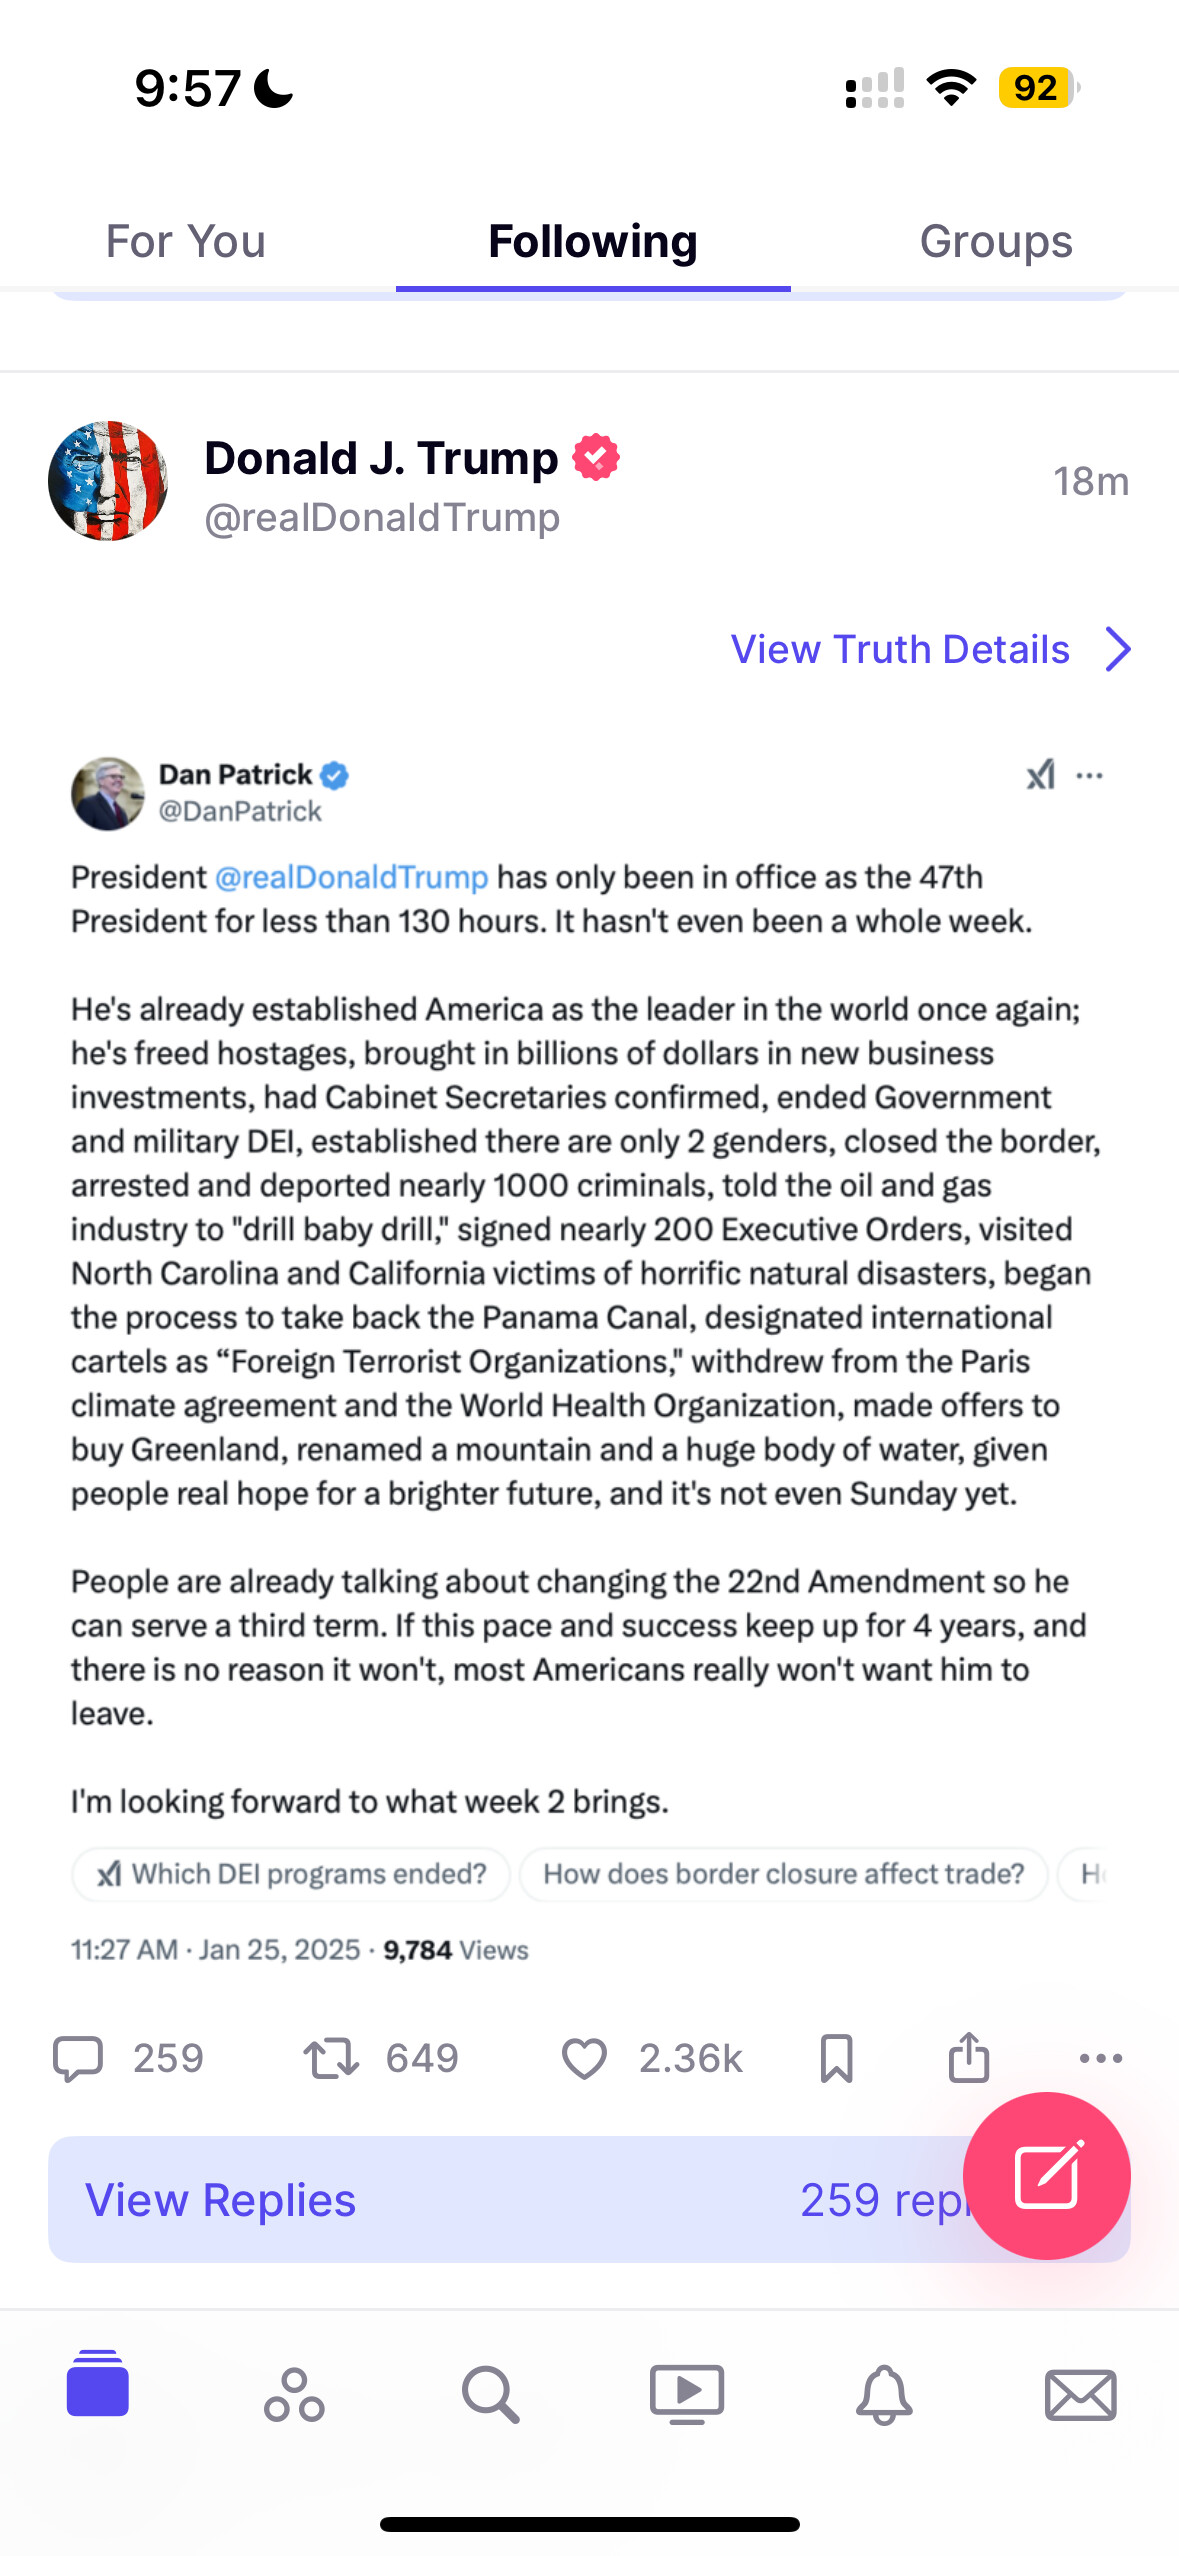Switch to the For You tab

(x=186, y=242)
